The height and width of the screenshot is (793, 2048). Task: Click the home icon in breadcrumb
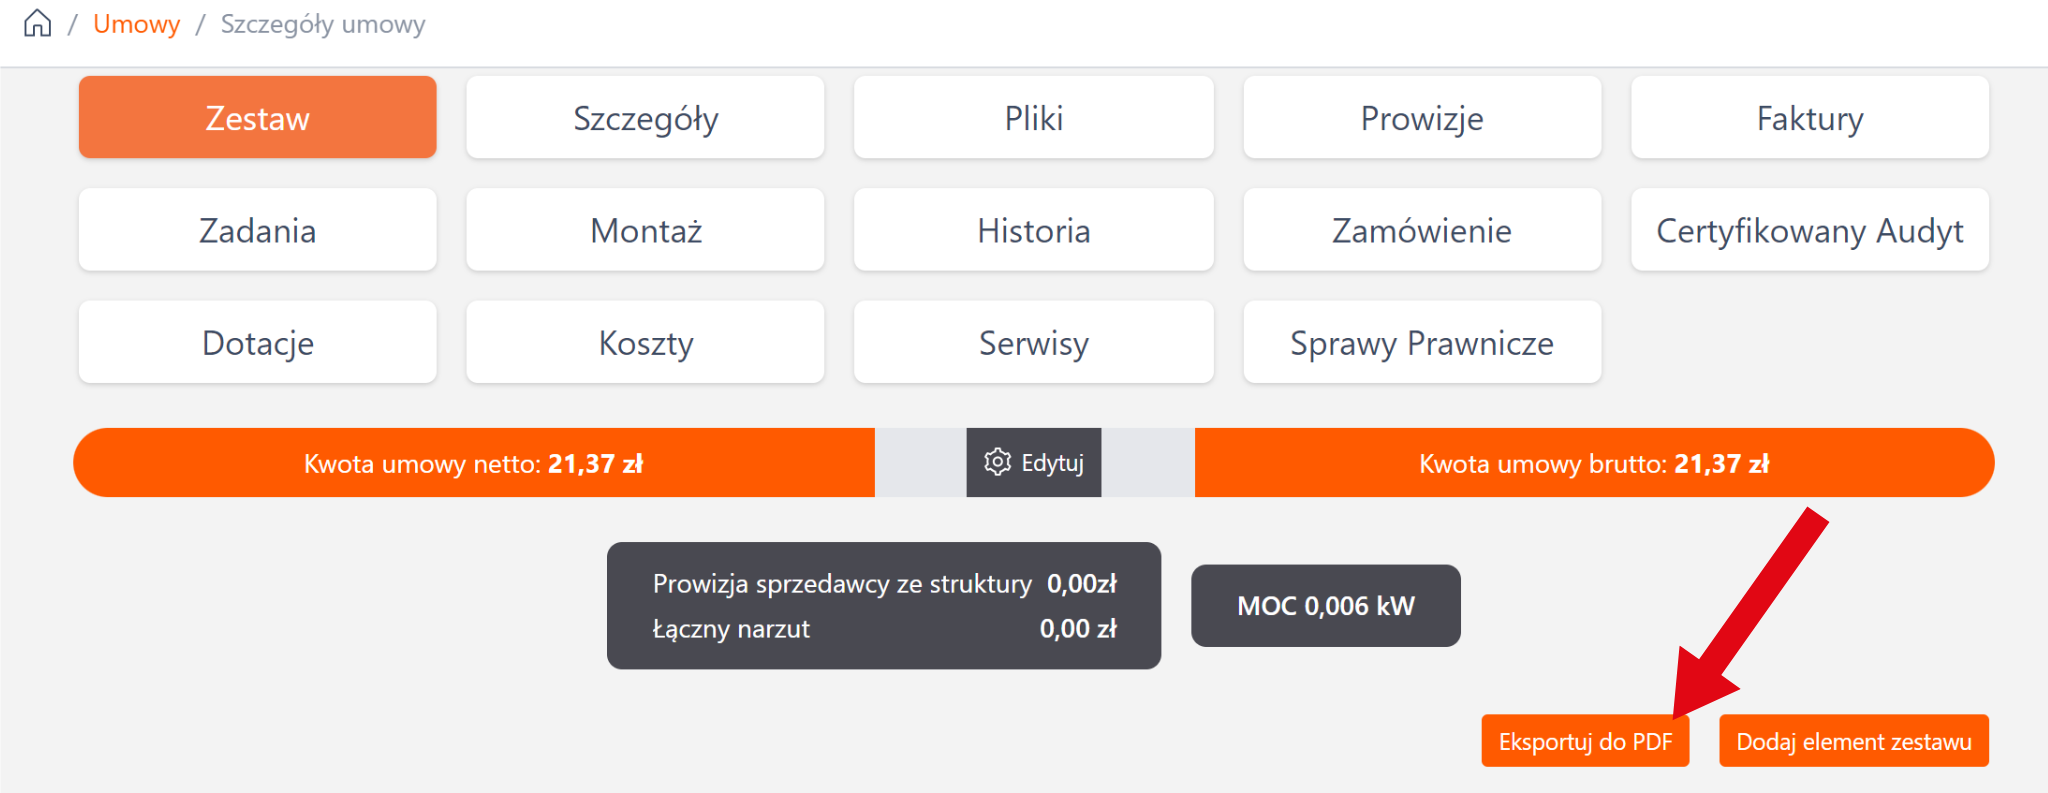point(37,23)
